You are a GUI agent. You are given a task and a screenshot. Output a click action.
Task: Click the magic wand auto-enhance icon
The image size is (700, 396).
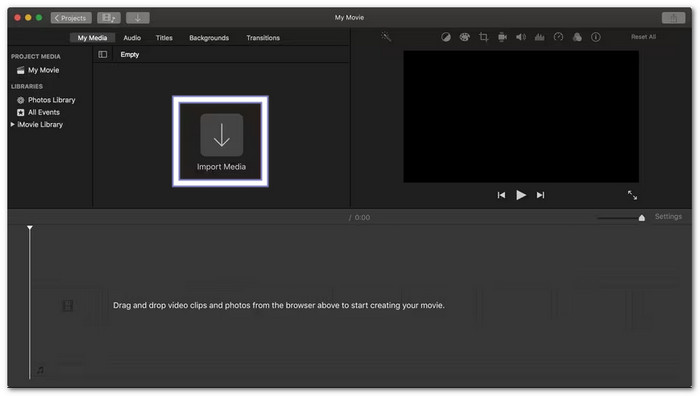[x=386, y=37]
